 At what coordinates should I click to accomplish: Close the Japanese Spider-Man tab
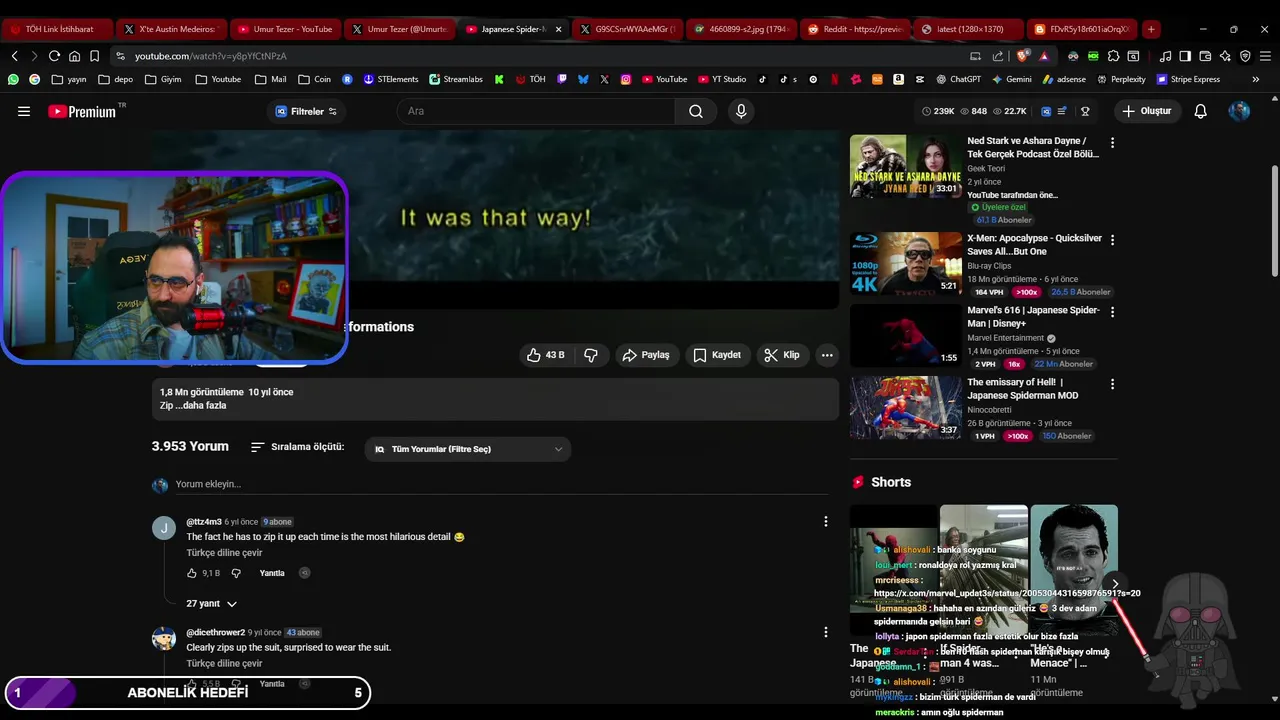(558, 29)
